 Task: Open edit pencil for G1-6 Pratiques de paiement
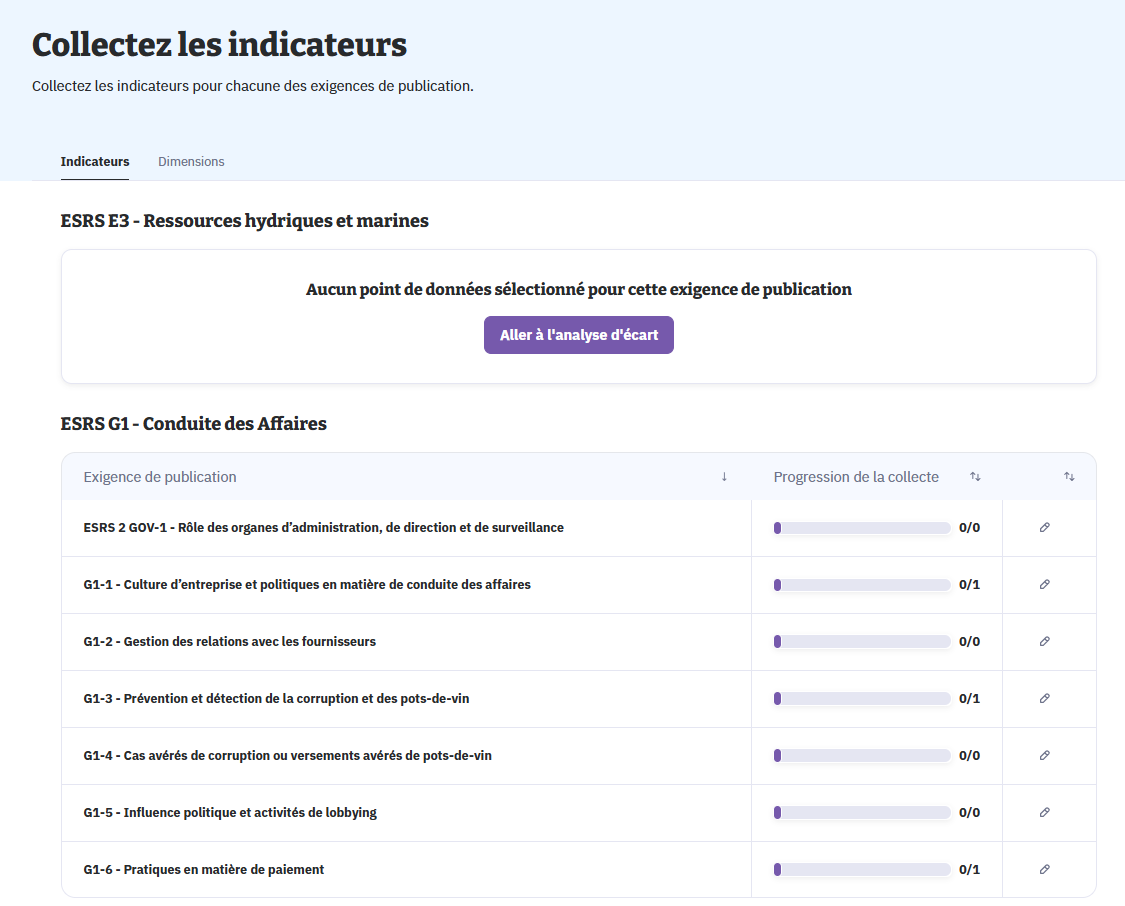(1044, 869)
